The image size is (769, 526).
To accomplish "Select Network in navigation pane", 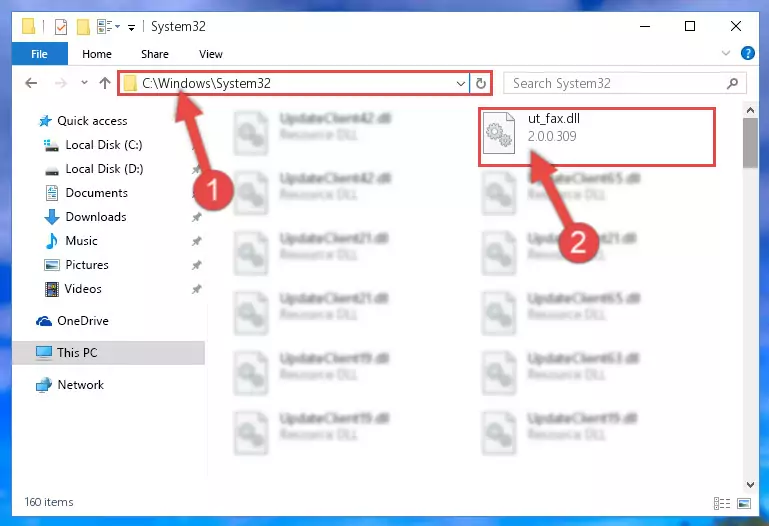I will (x=80, y=385).
